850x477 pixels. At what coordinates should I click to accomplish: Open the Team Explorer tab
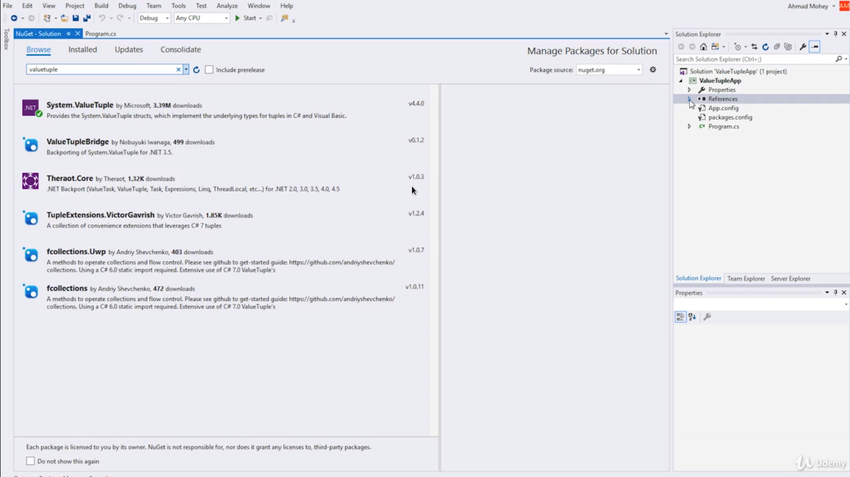[x=746, y=279]
